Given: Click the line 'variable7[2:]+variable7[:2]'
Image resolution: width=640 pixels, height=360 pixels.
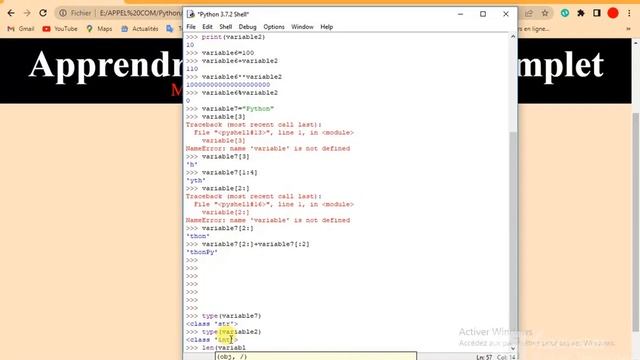Looking at the screenshot, I should click(x=256, y=244).
